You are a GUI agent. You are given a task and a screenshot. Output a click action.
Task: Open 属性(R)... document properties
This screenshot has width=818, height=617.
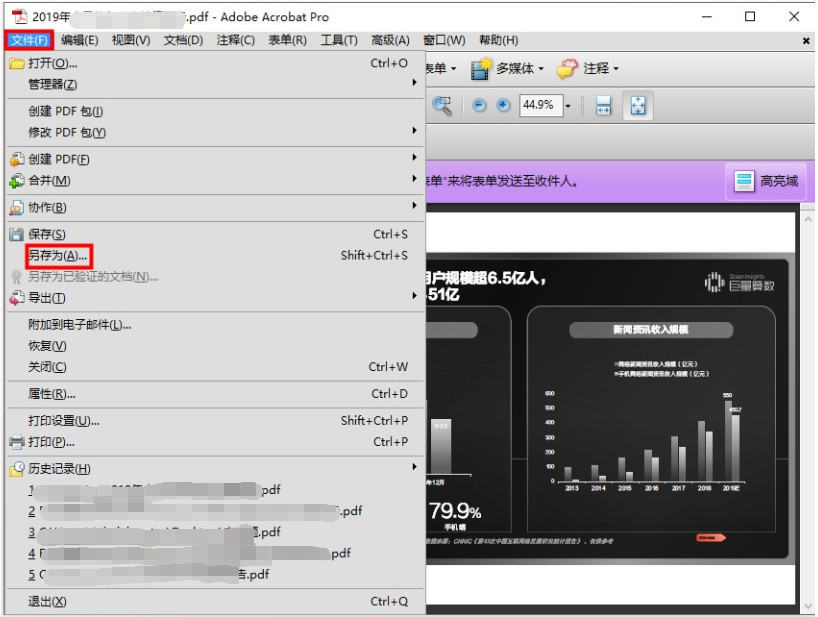coord(214,394)
